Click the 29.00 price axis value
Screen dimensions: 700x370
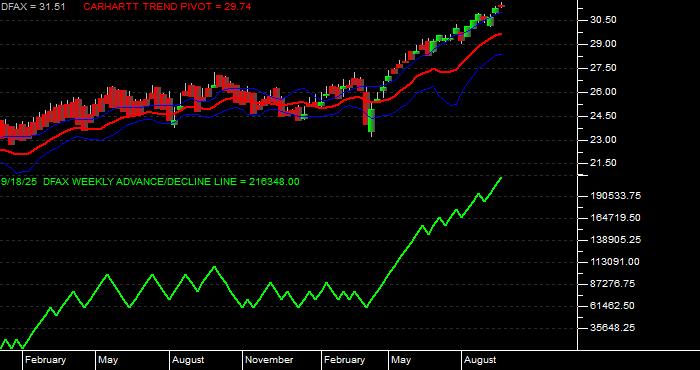(603, 44)
